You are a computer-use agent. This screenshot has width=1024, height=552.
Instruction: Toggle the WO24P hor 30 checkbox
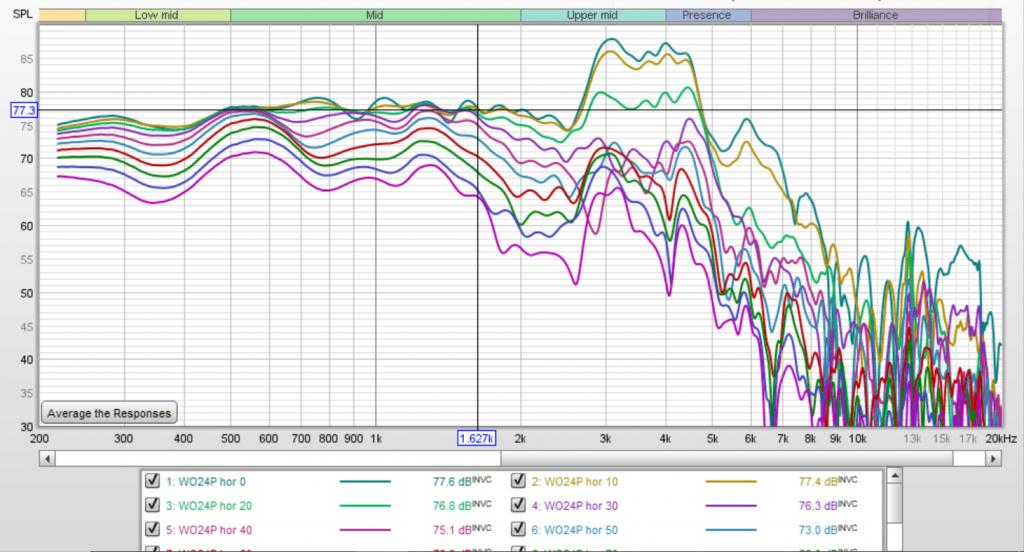(x=518, y=505)
